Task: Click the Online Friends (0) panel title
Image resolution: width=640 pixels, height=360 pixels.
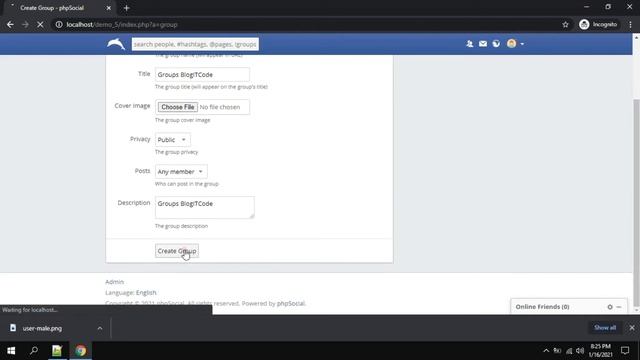Action: 542,307
